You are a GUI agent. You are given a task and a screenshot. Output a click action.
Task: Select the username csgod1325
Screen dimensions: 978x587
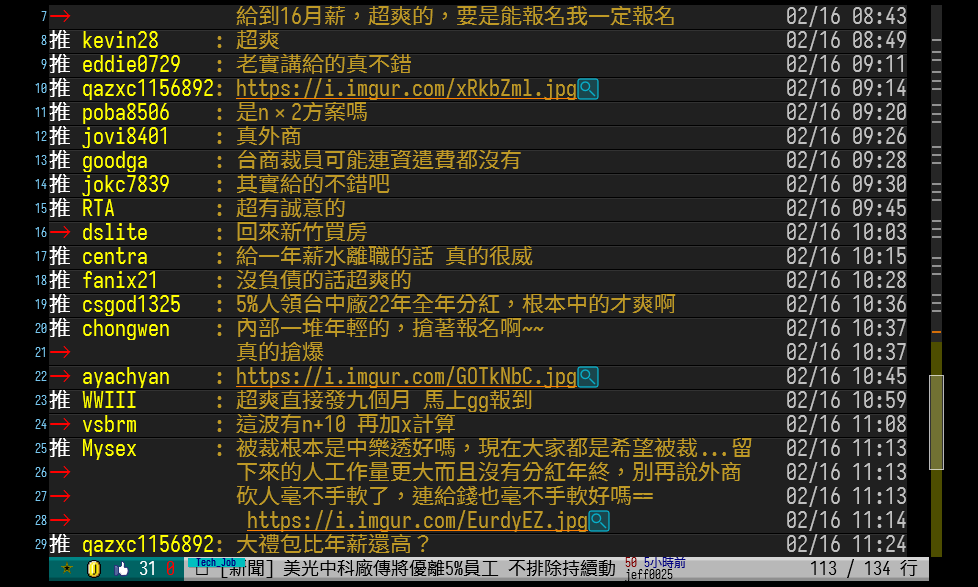(131, 305)
